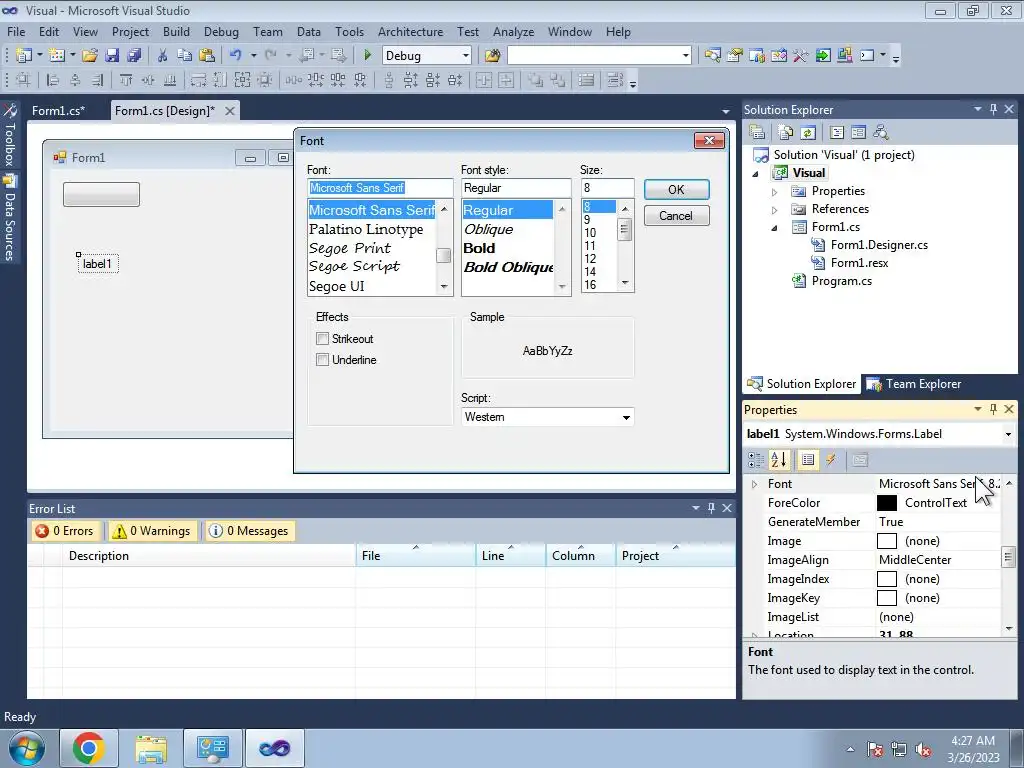
Task: Open the Architecture menu
Action: (x=410, y=31)
